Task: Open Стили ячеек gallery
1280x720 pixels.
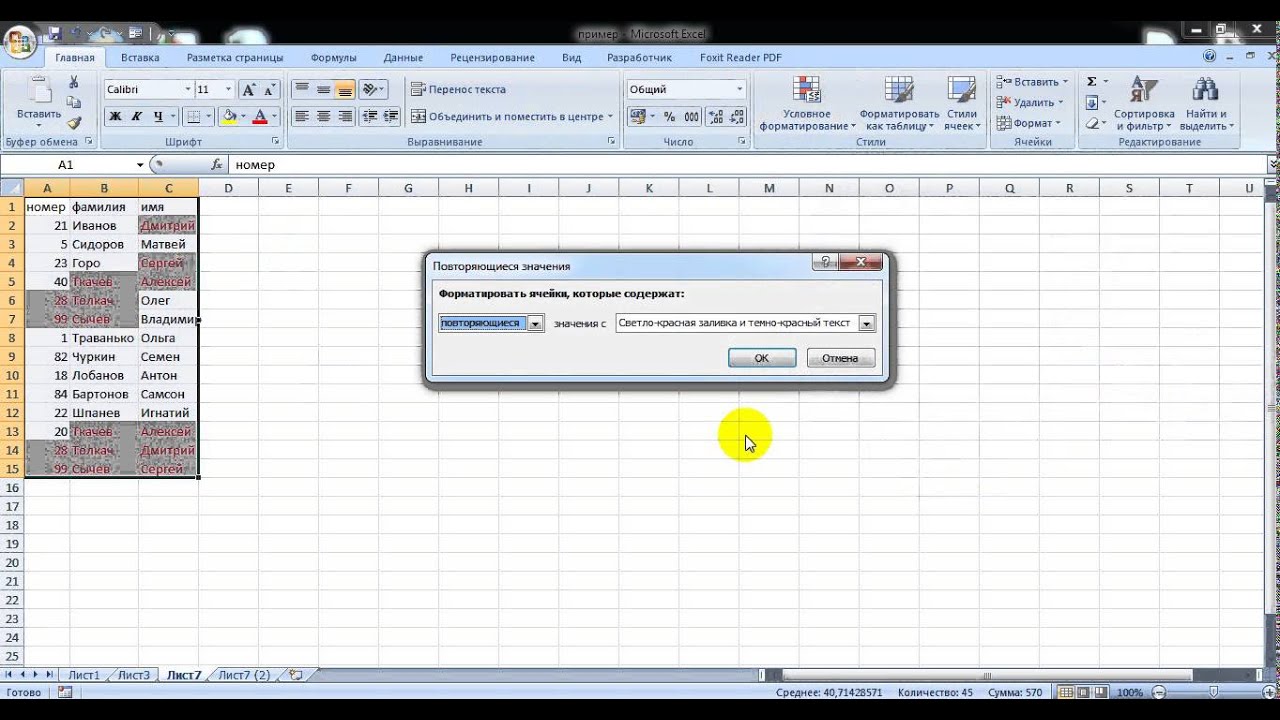Action: 961,104
